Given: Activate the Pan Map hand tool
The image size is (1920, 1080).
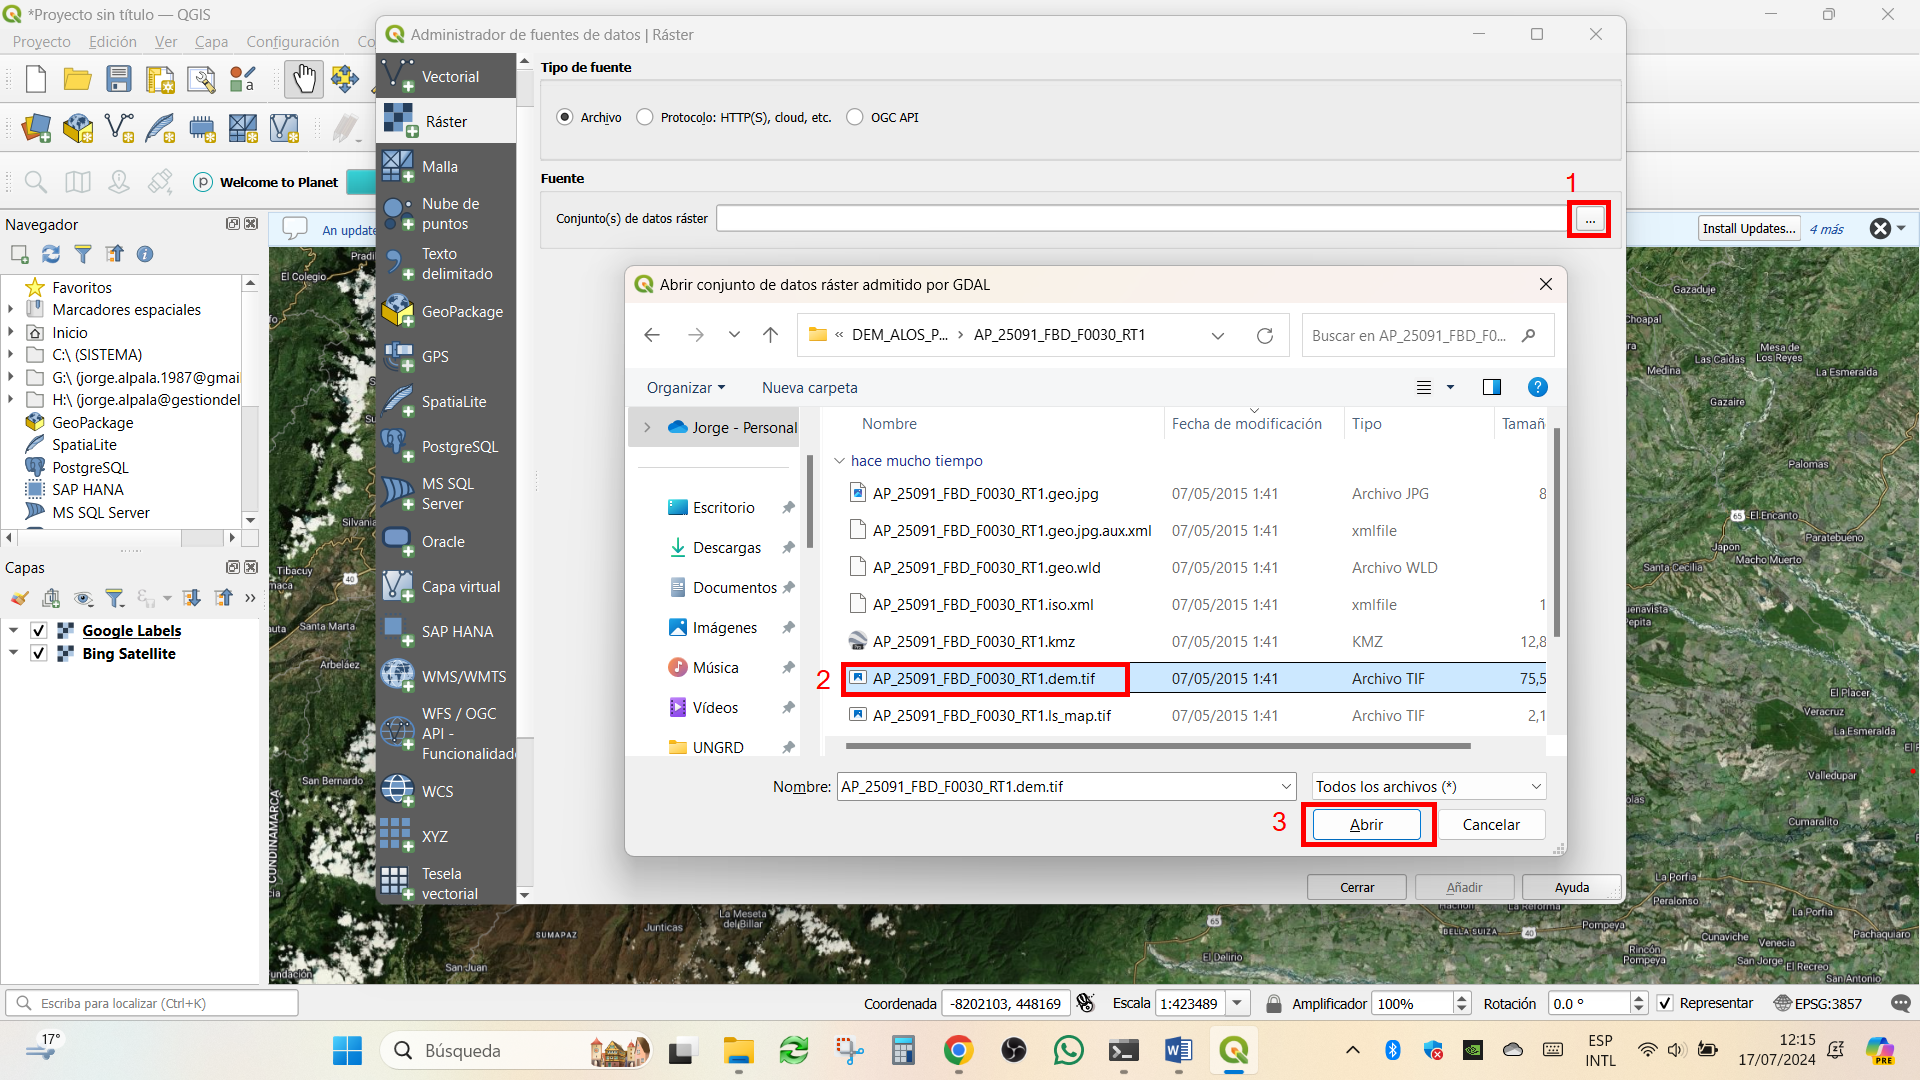Looking at the screenshot, I should [304, 79].
